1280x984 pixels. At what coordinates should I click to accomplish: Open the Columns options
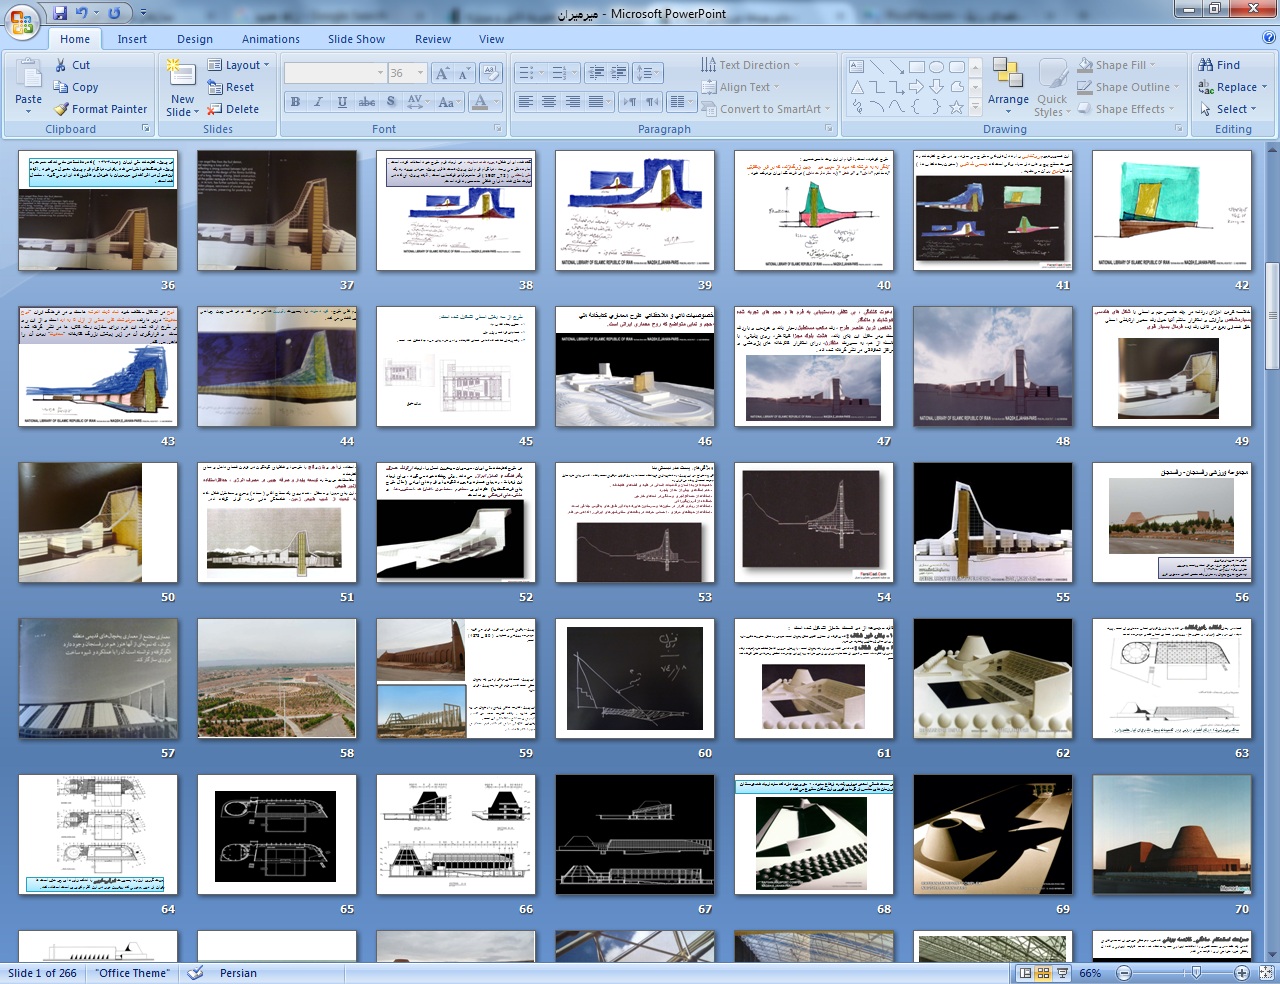click(x=681, y=102)
